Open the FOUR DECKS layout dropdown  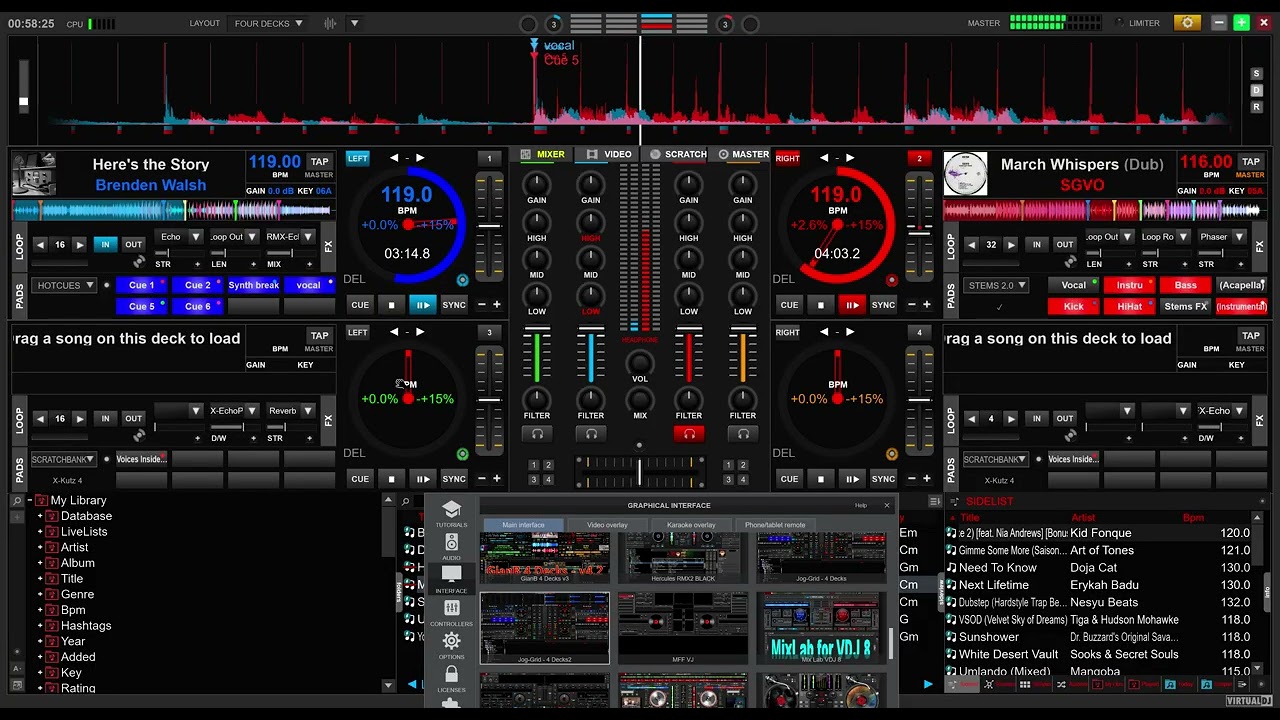268,23
